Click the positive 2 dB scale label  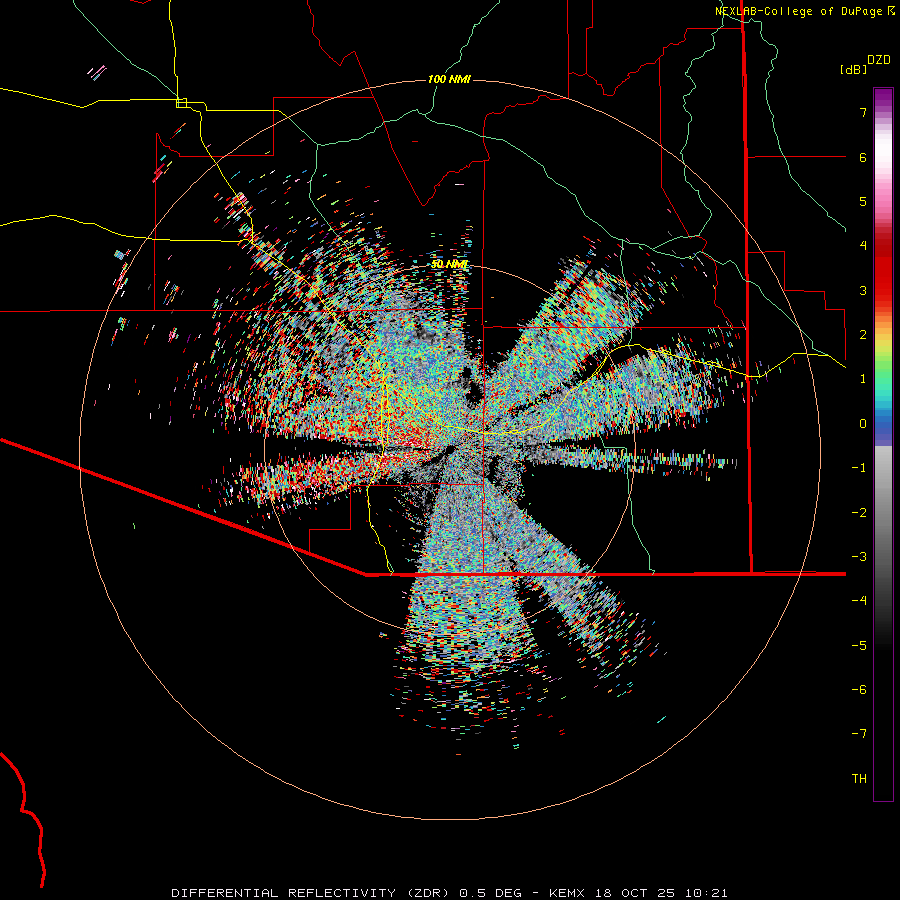[863, 335]
